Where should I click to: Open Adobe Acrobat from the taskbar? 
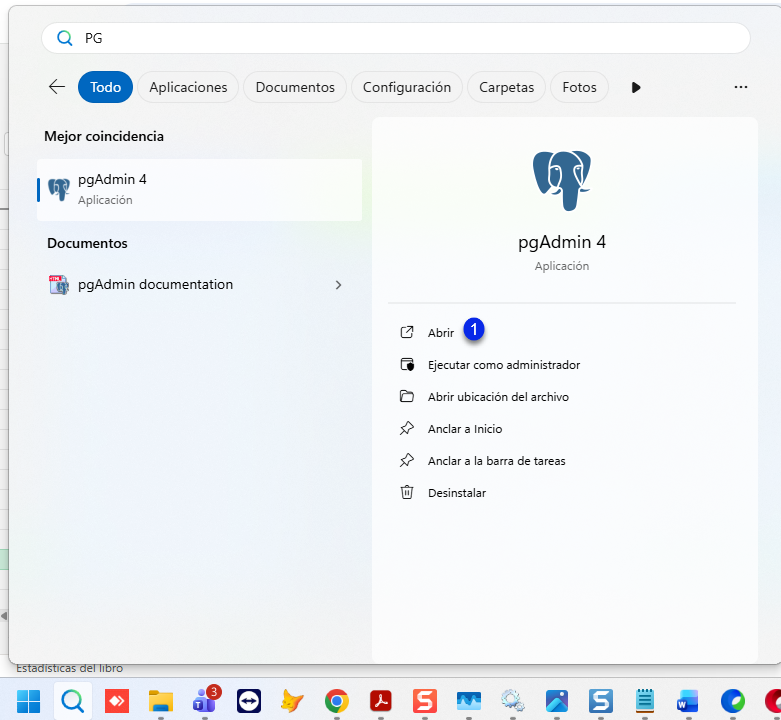381,702
